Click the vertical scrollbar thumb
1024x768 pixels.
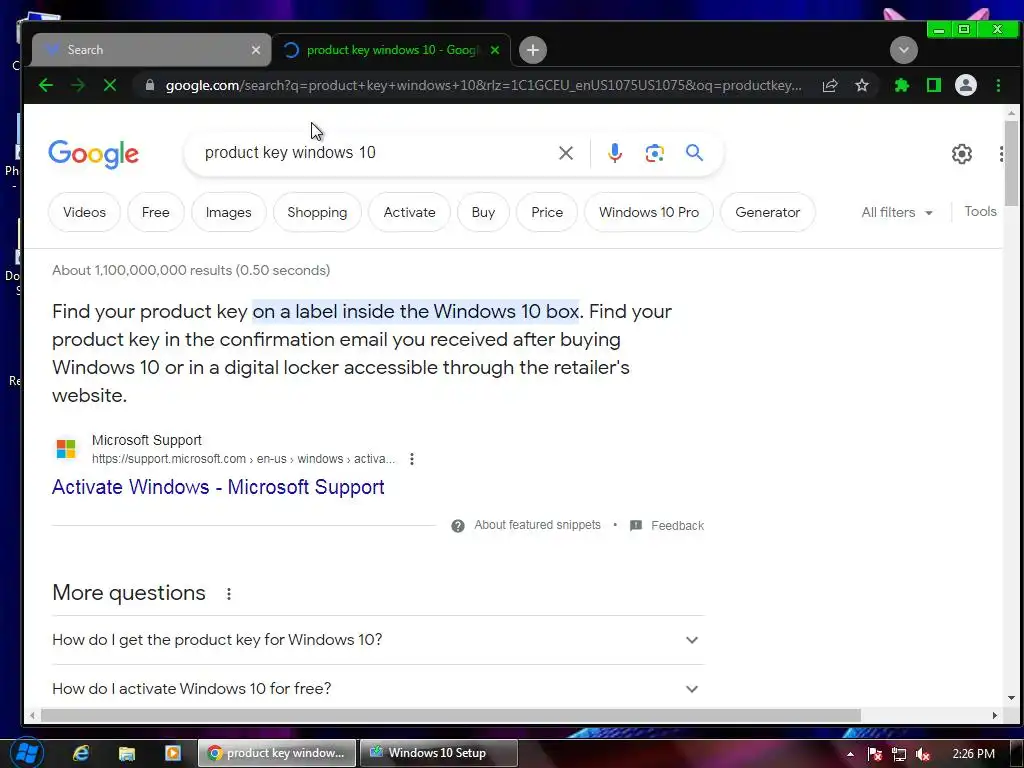click(x=1011, y=163)
